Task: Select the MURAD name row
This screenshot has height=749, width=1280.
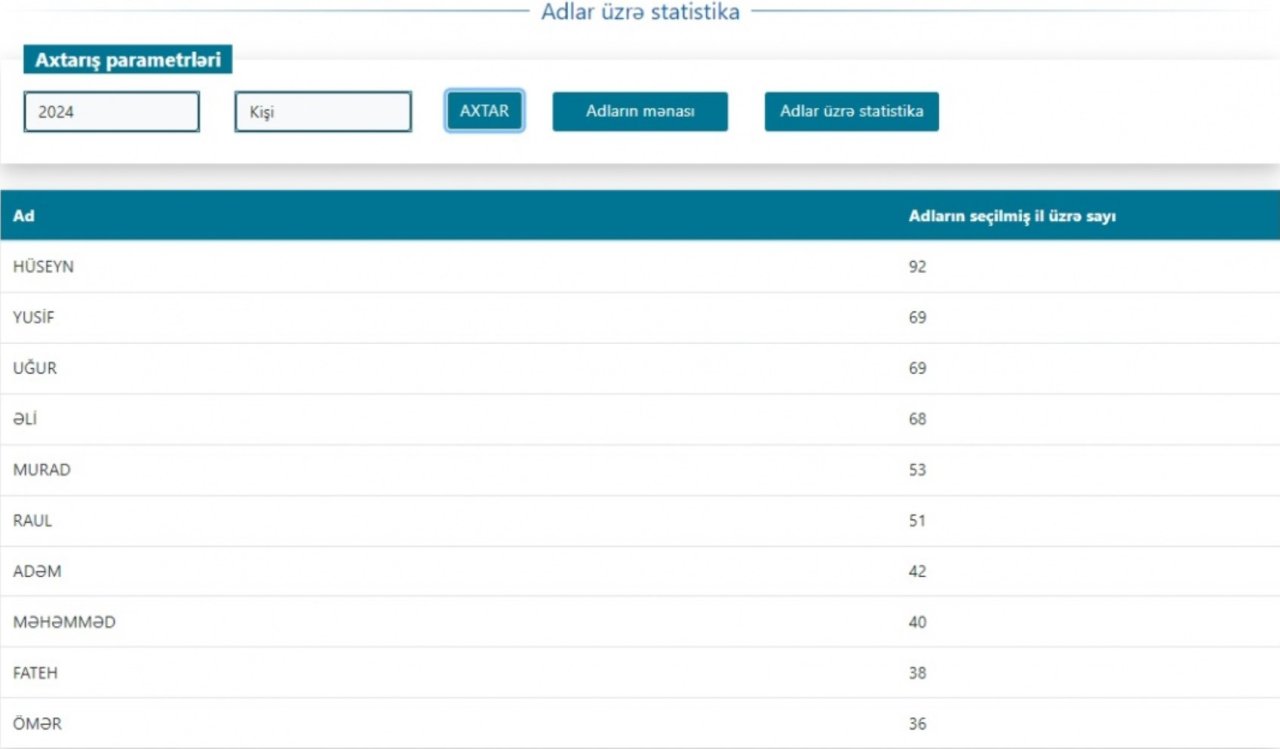Action: (640, 470)
